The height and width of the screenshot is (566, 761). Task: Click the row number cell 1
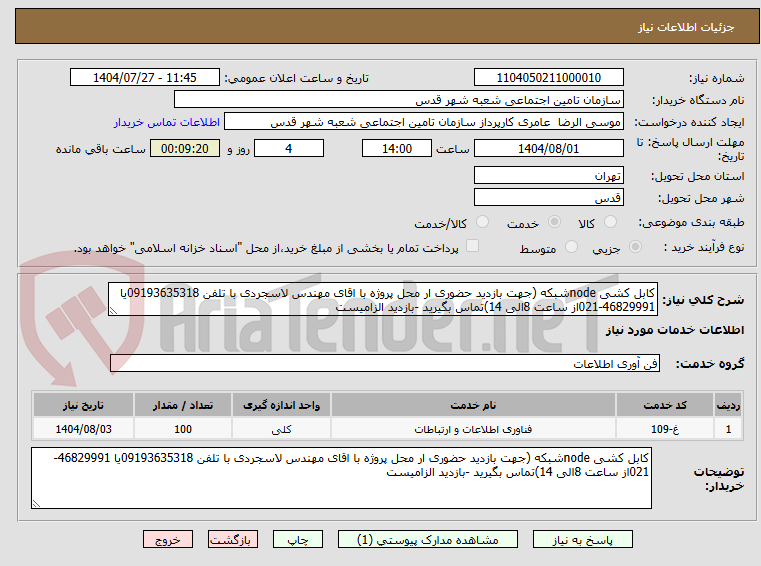(728, 429)
